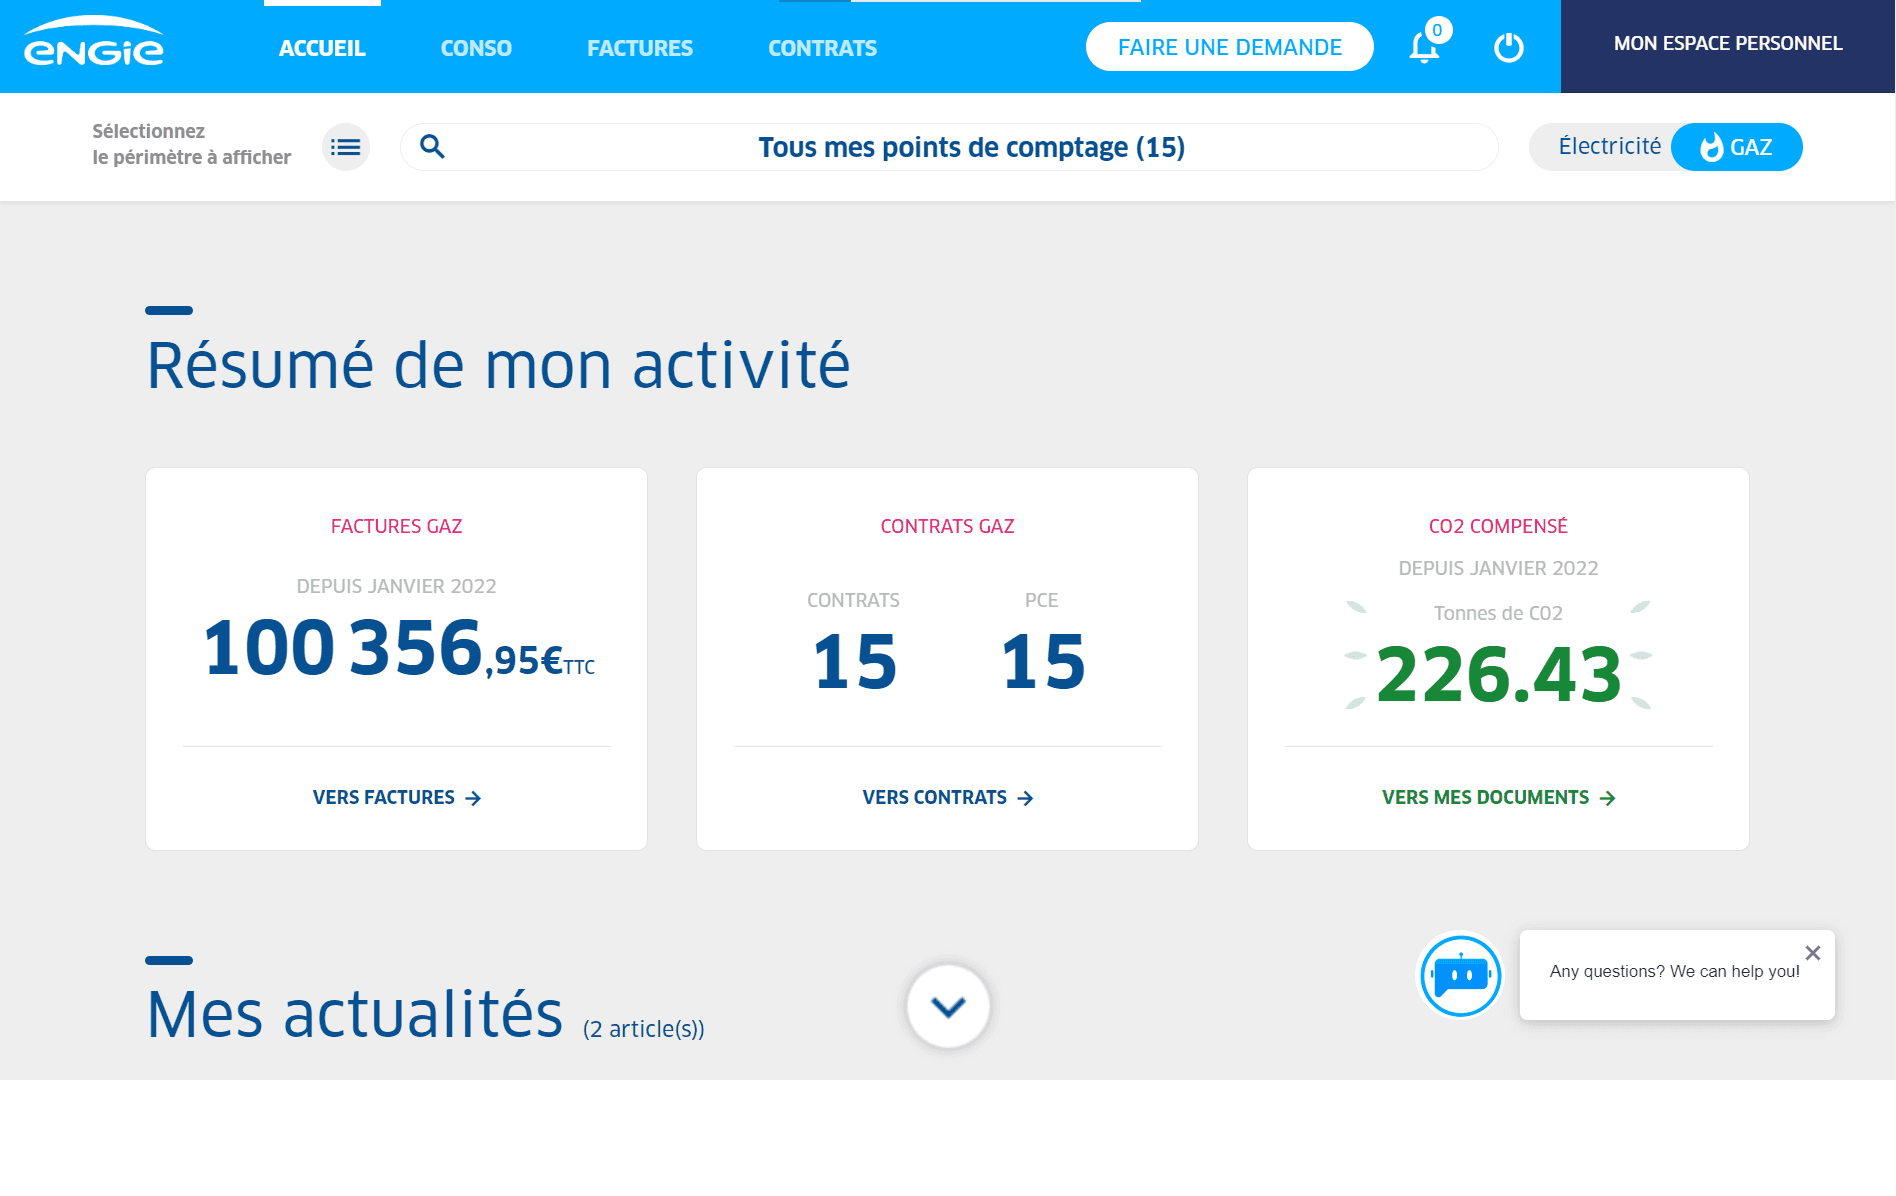
Task: Click the flame icon on the GAZ button
Action: click(1712, 146)
